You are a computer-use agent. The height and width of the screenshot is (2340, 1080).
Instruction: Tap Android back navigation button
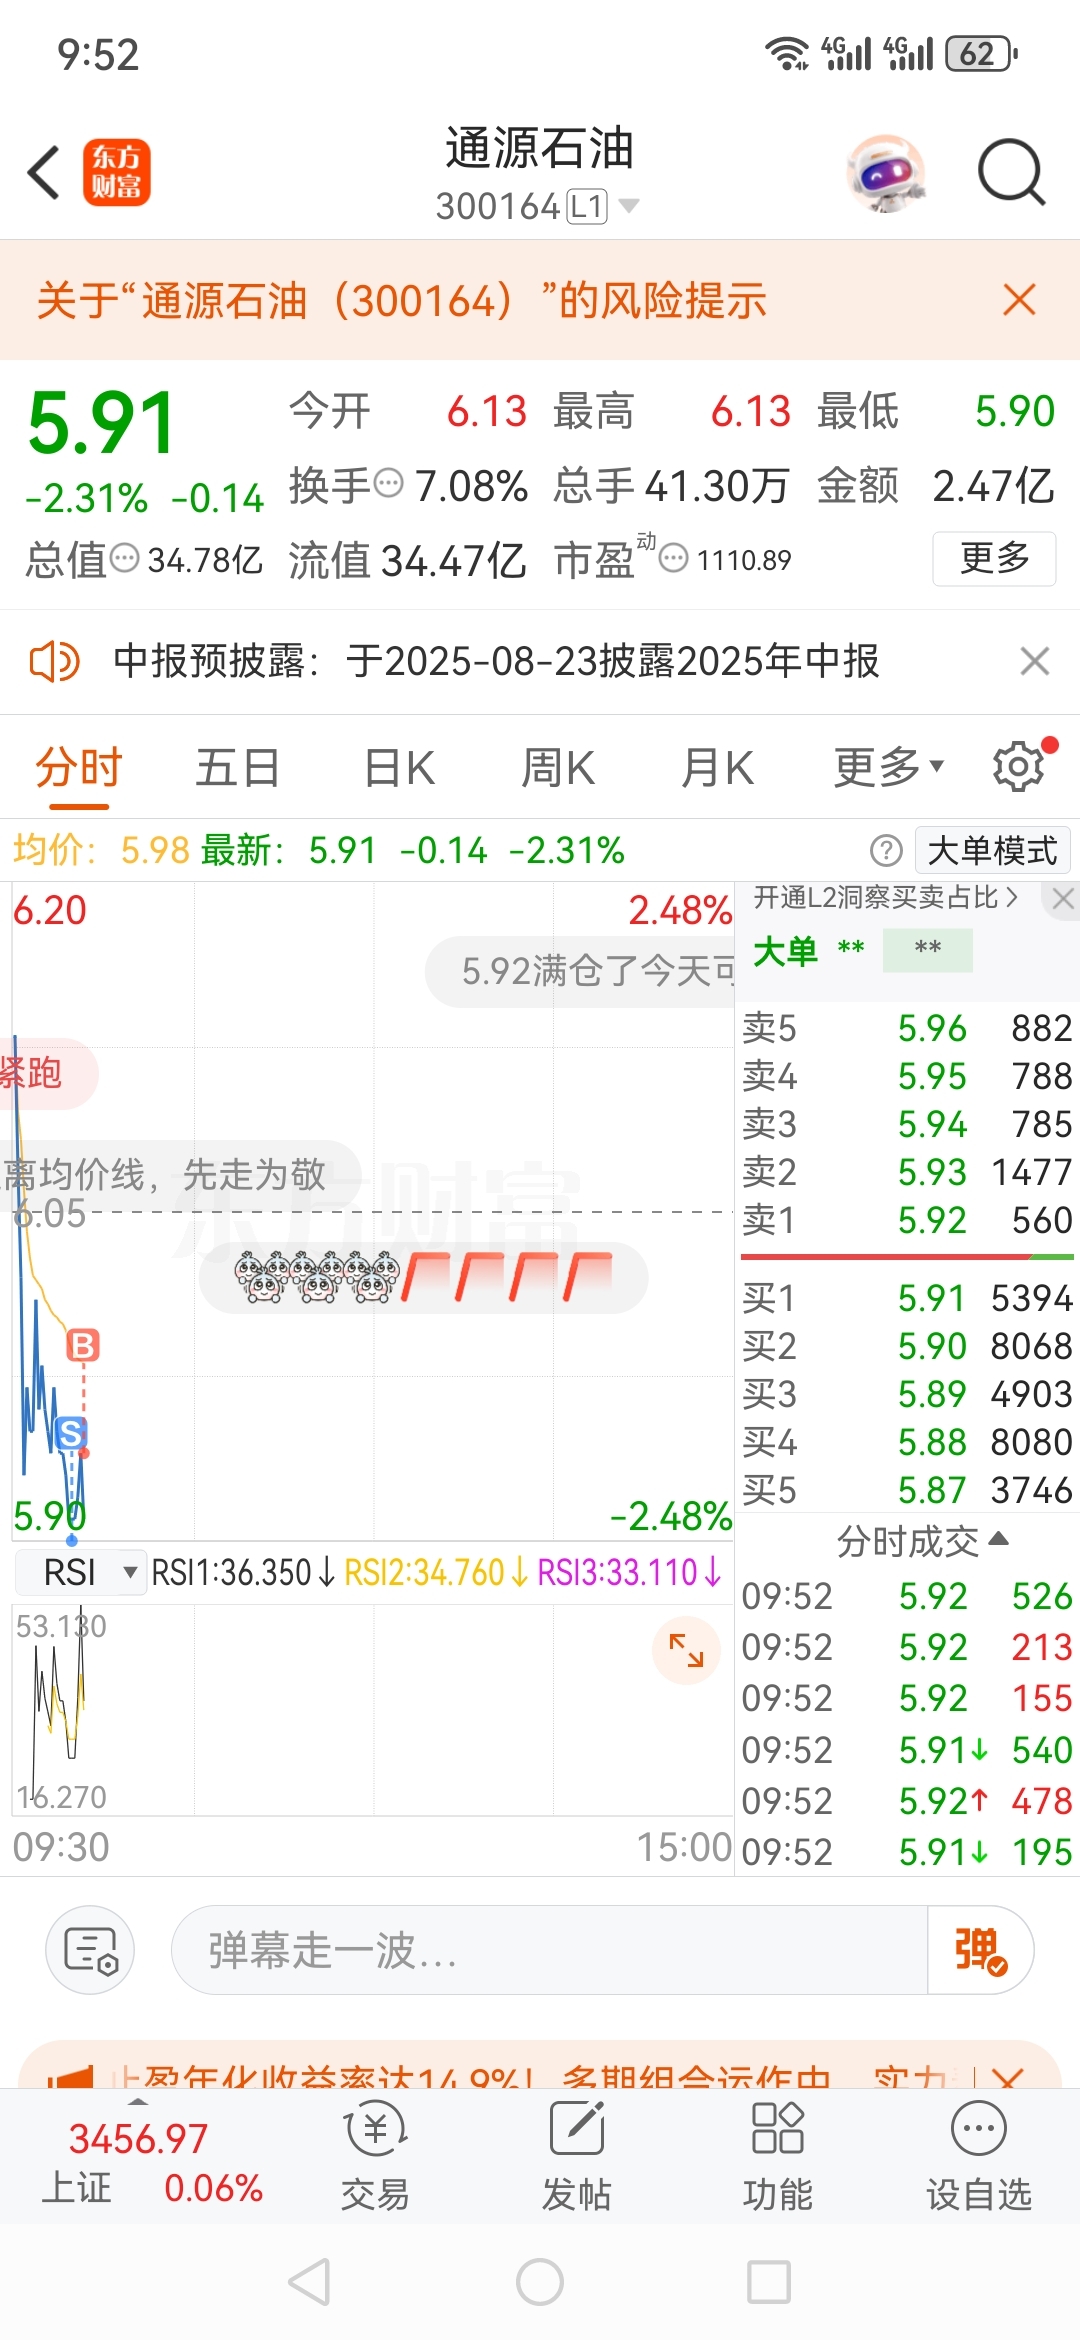[x=309, y=2282]
